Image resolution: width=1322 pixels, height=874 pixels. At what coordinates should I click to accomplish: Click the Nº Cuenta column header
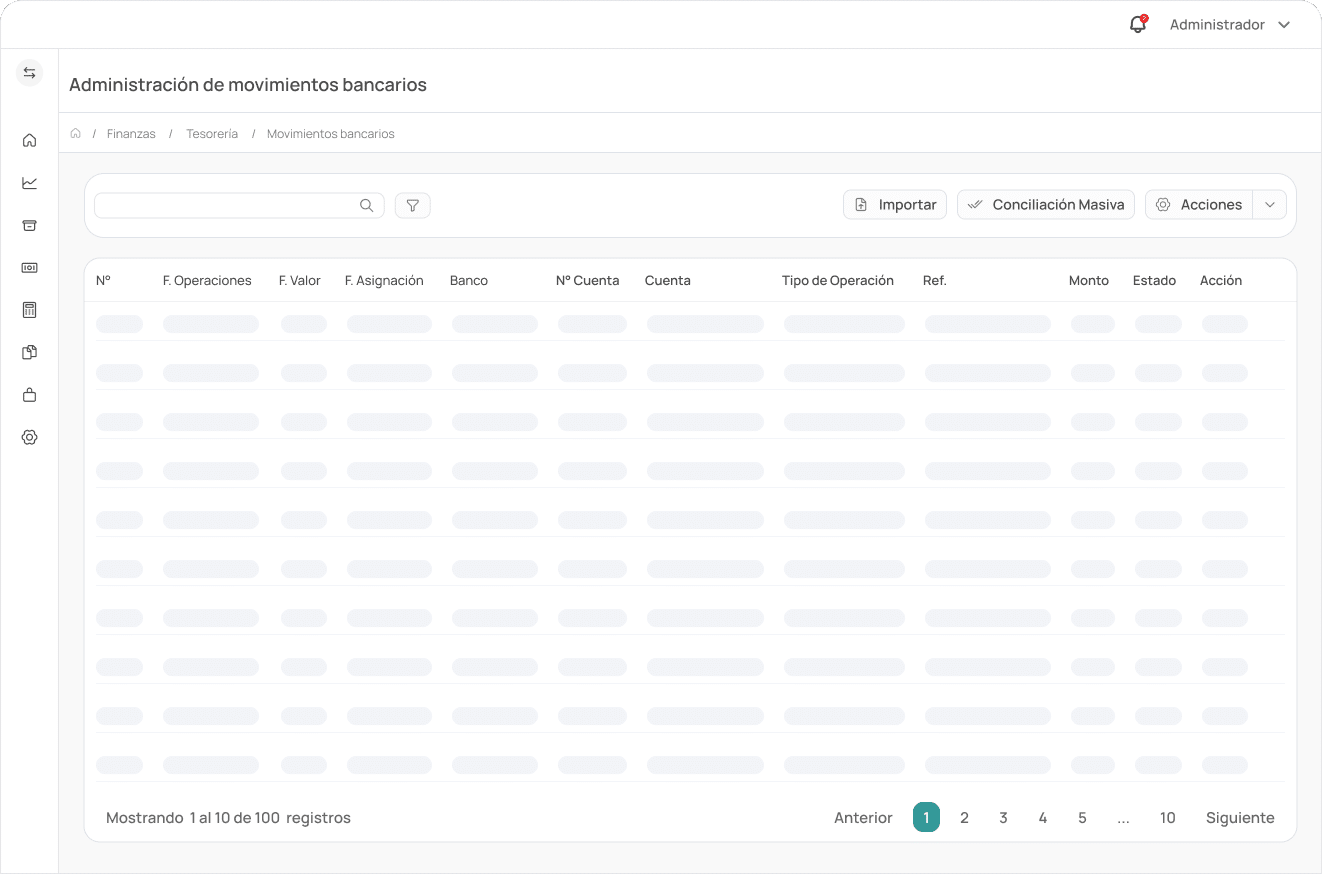(x=588, y=280)
